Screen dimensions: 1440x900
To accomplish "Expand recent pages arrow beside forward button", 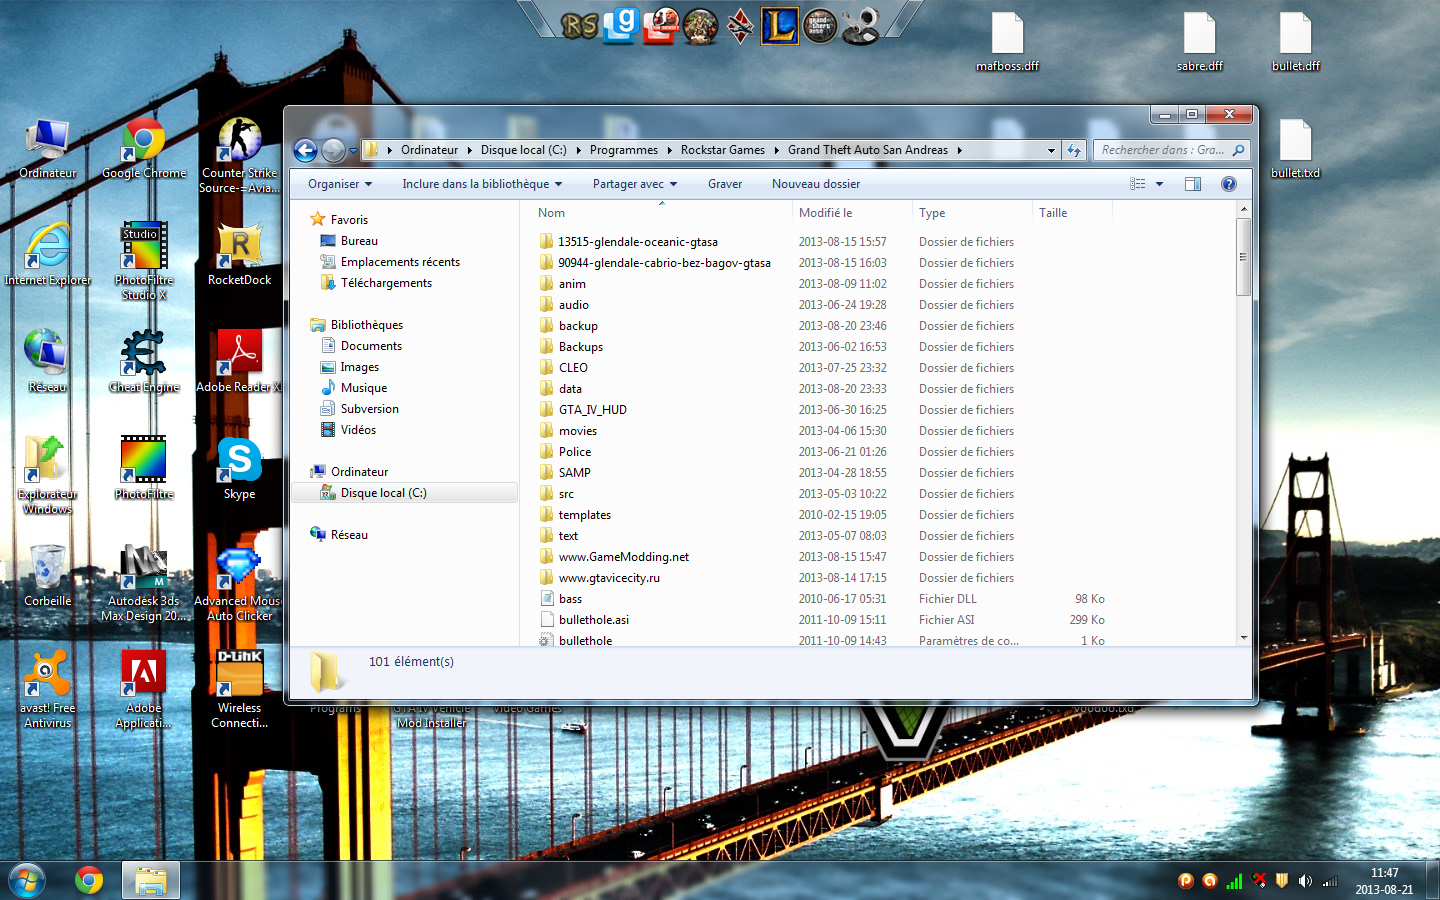I will 353,150.
